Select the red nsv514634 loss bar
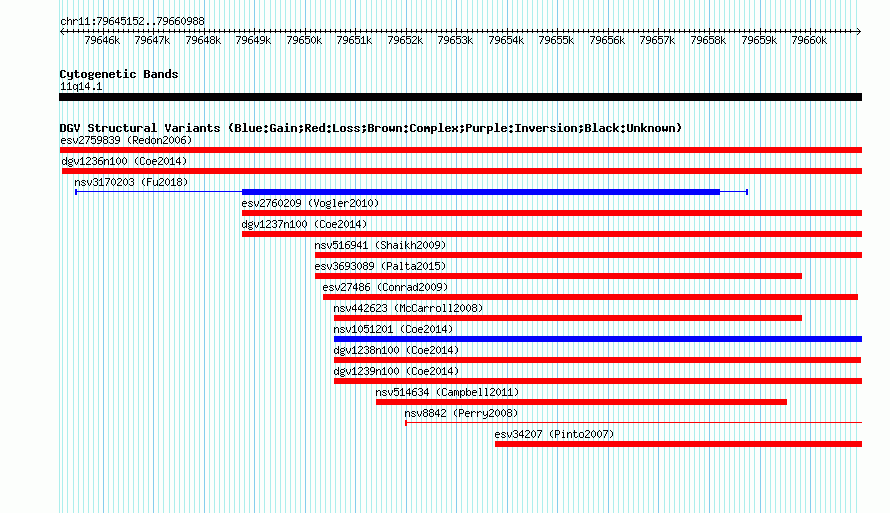Screen dimensions: 890x513 [581, 402]
